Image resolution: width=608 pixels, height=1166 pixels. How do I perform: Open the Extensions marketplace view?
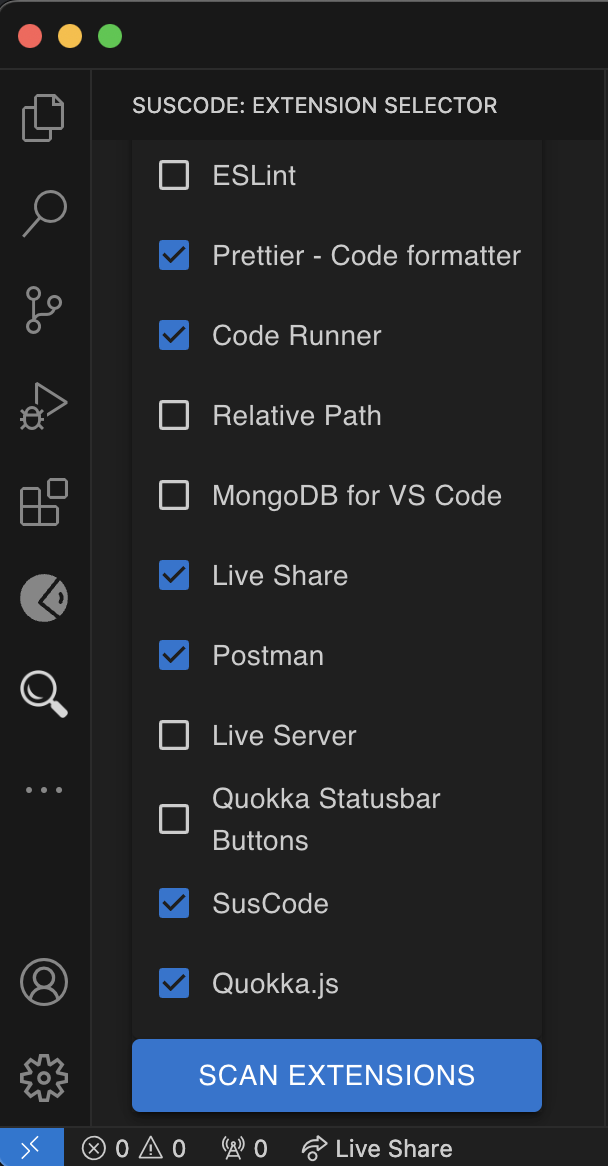pyautogui.click(x=44, y=502)
